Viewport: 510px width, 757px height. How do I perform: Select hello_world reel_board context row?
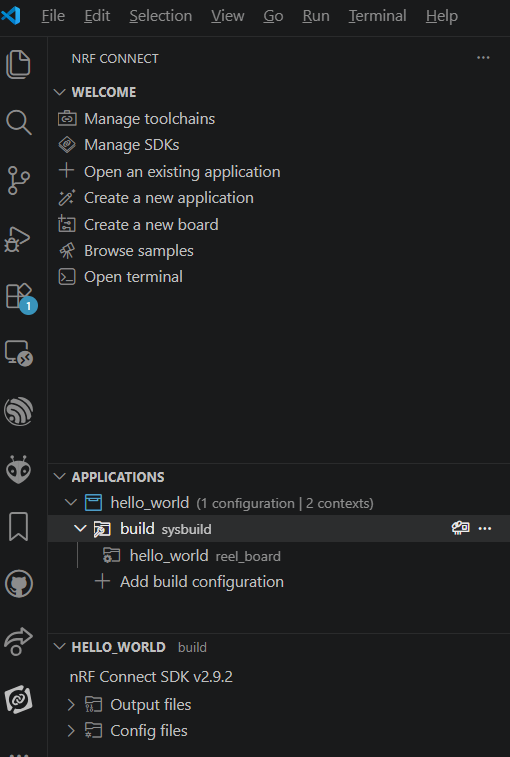tap(279, 555)
